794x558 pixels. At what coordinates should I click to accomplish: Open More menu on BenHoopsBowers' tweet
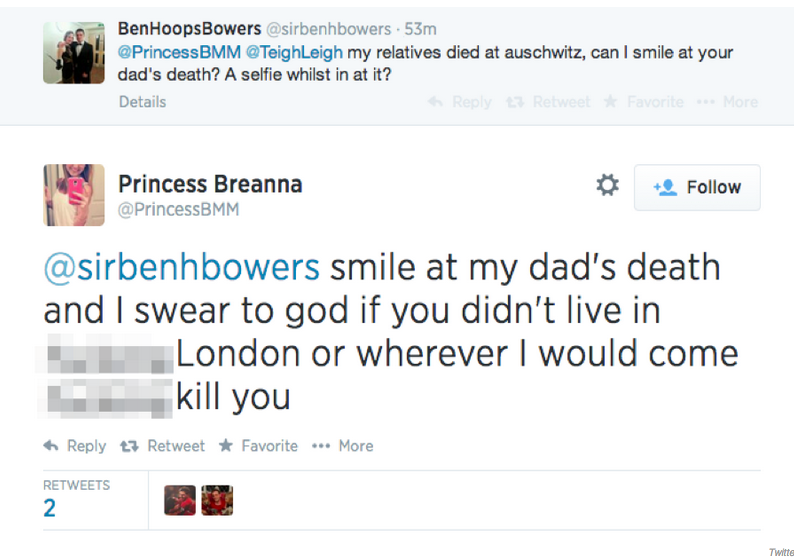[x=729, y=102]
